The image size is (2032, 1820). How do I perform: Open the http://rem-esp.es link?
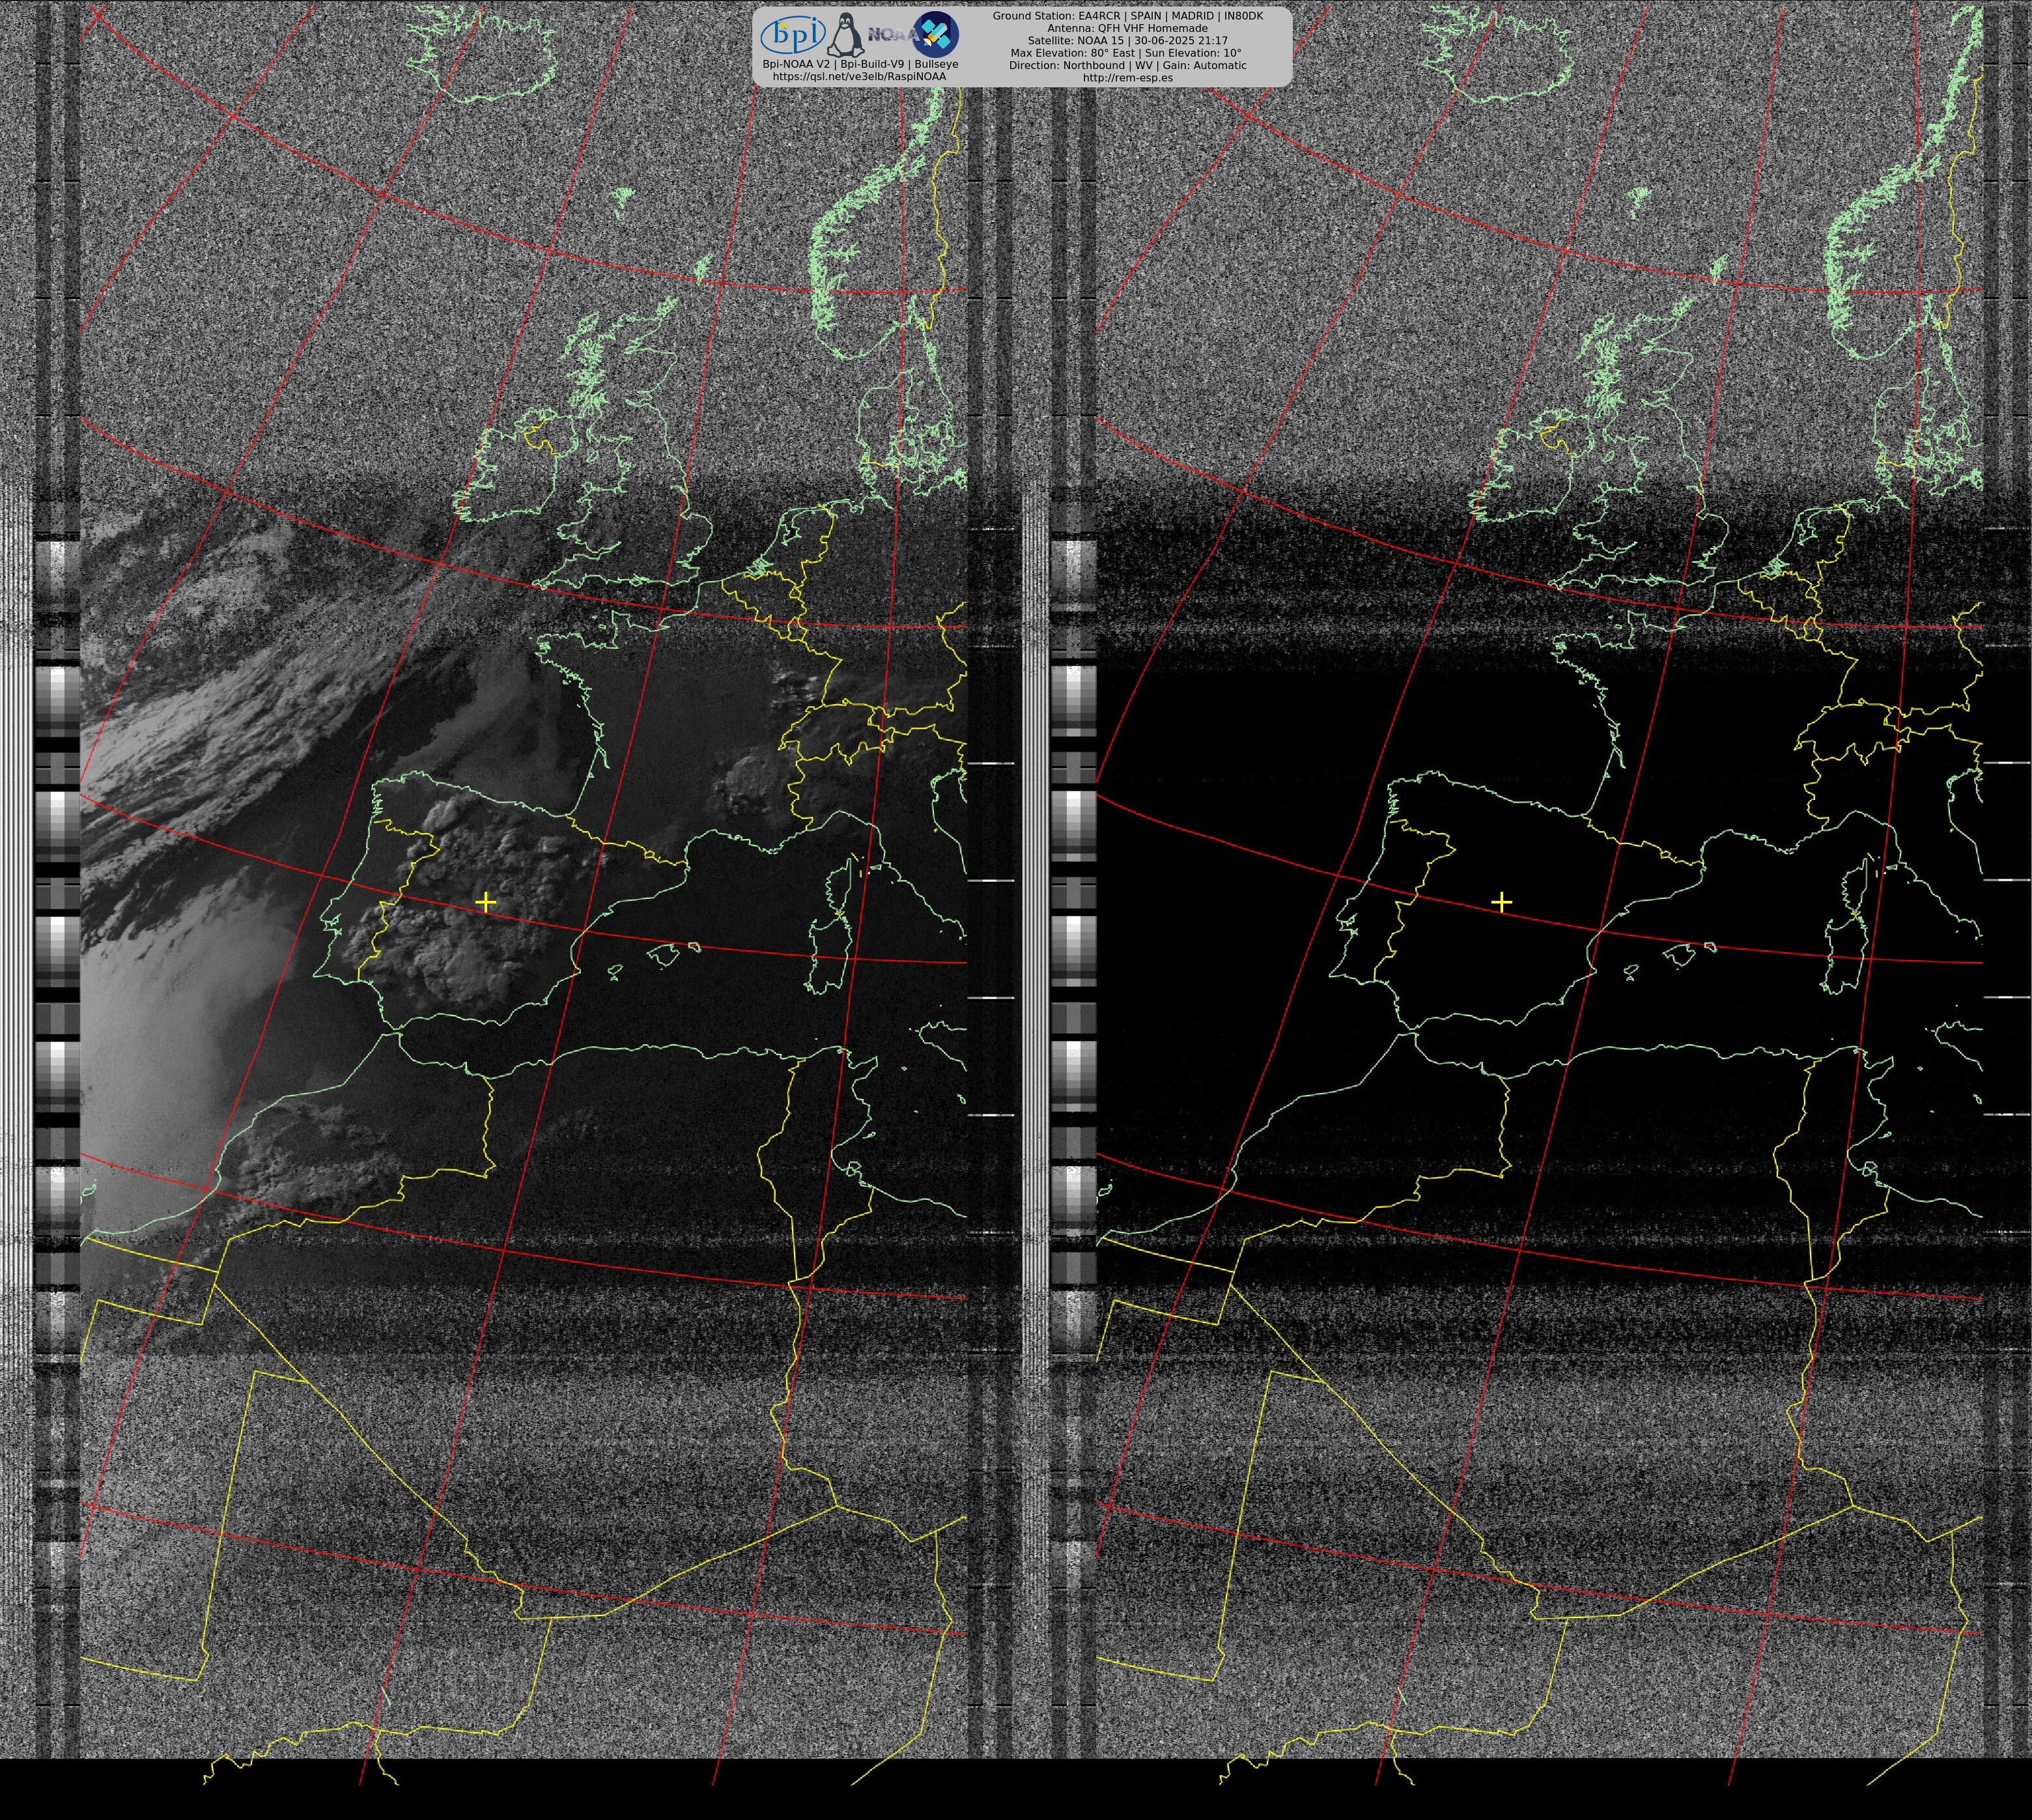pyautogui.click(x=1127, y=77)
